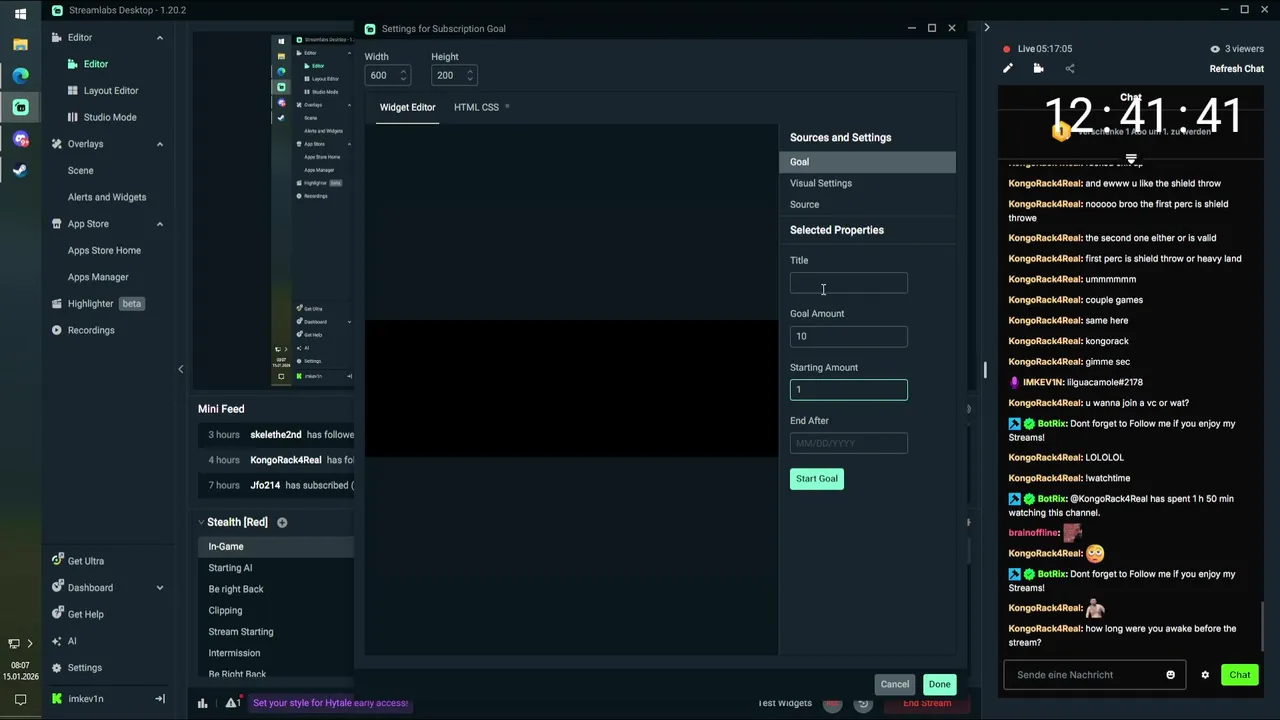Open Windows notification center icon
1280x720 pixels.
(20, 700)
